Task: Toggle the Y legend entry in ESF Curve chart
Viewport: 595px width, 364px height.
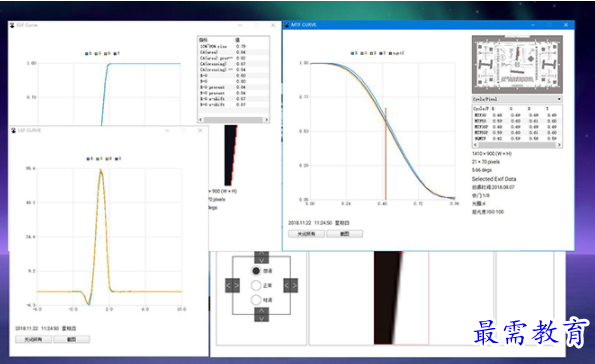Action: coord(117,54)
